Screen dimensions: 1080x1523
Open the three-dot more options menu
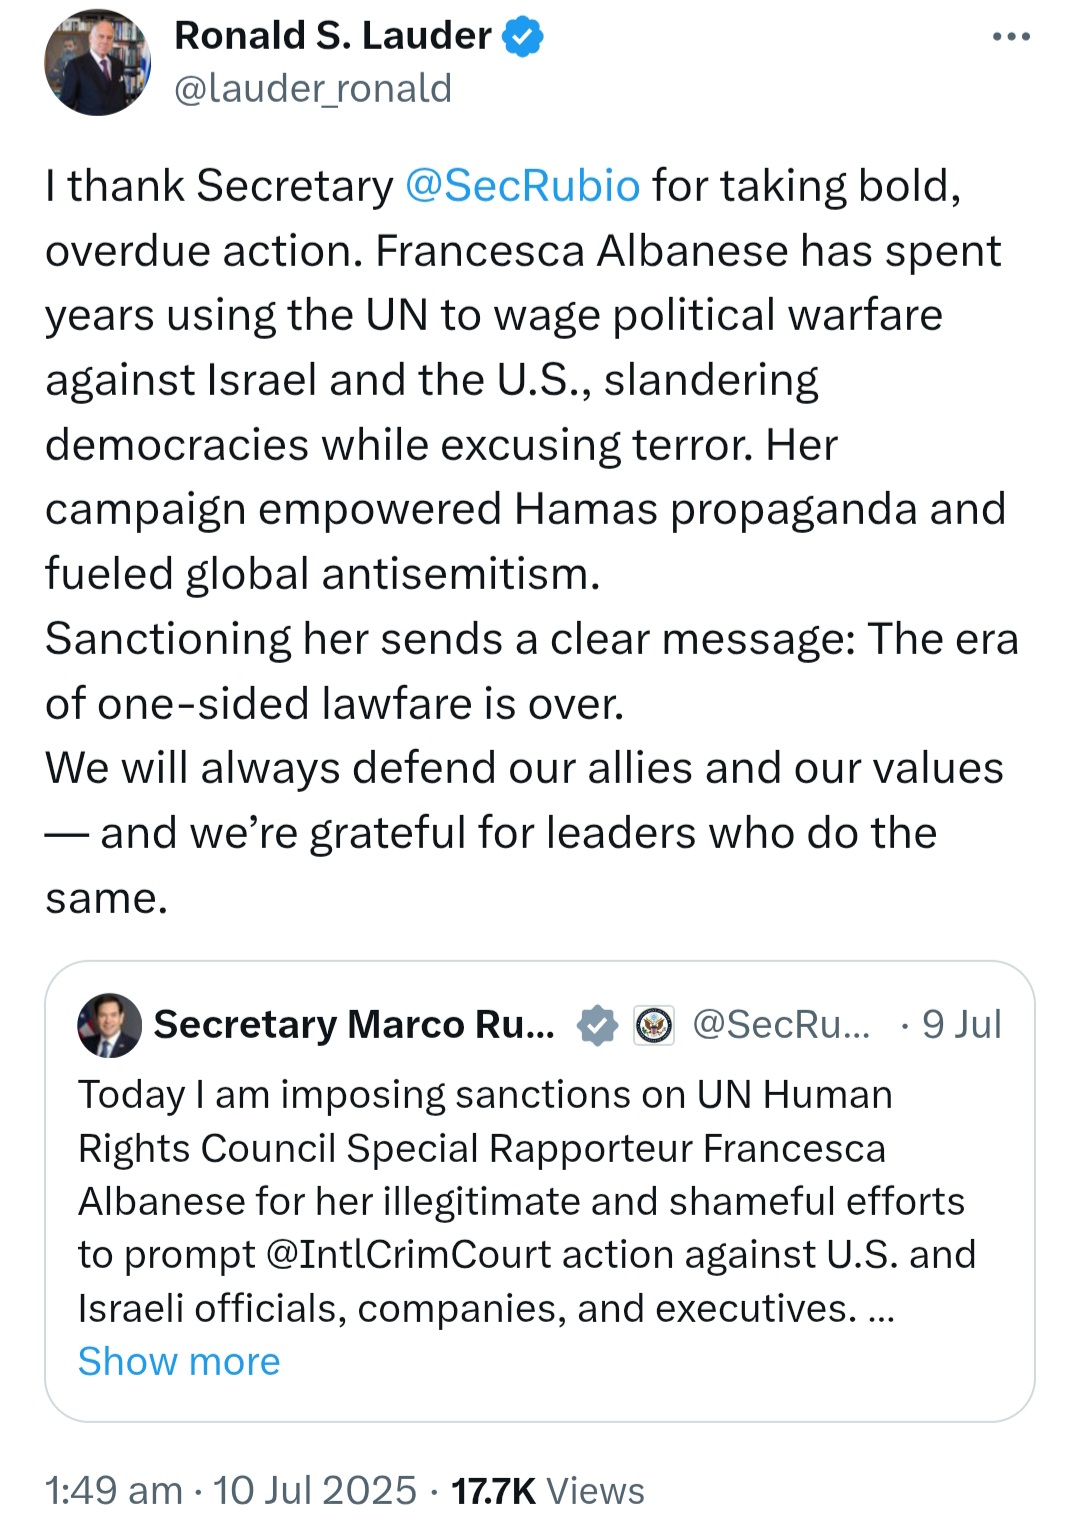(x=1011, y=37)
